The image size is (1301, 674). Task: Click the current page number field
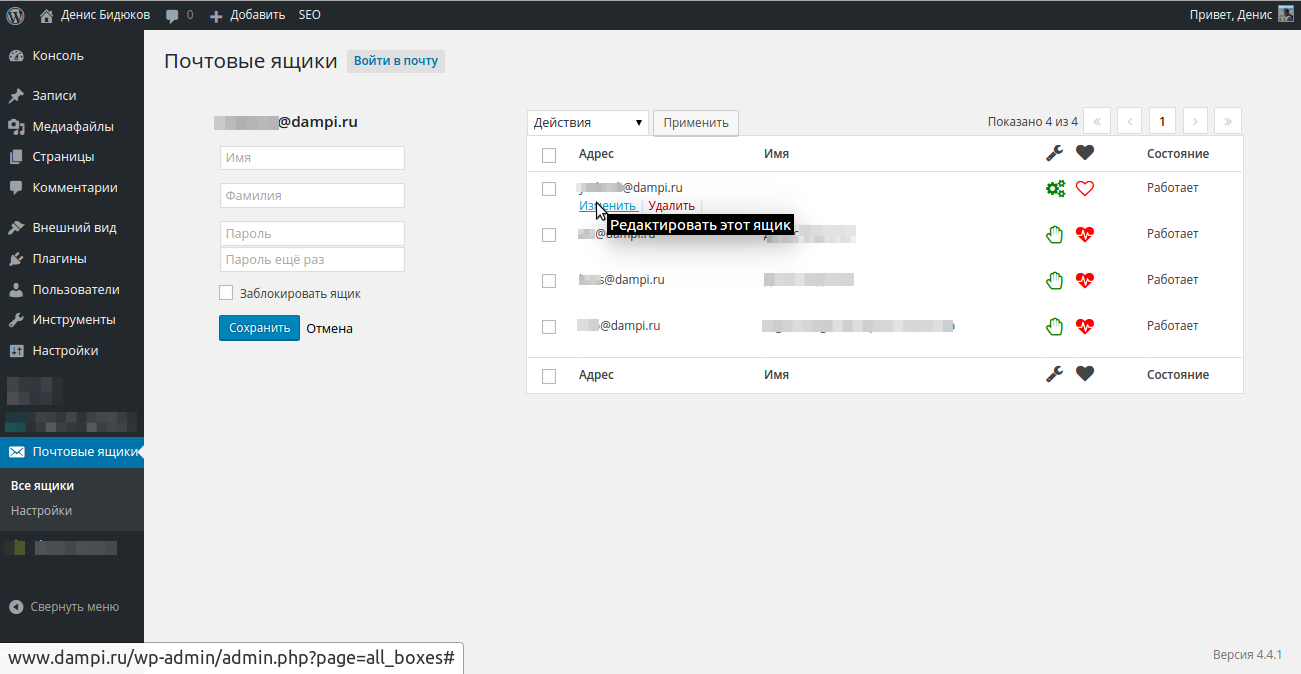[x=1162, y=121]
